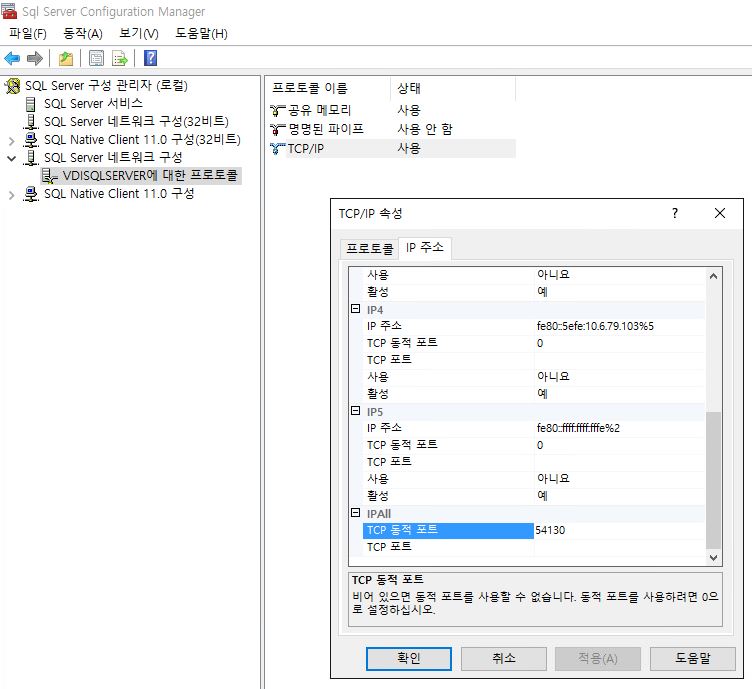Select SQL Server 구성 관리자 (로컬) root

tap(106, 86)
